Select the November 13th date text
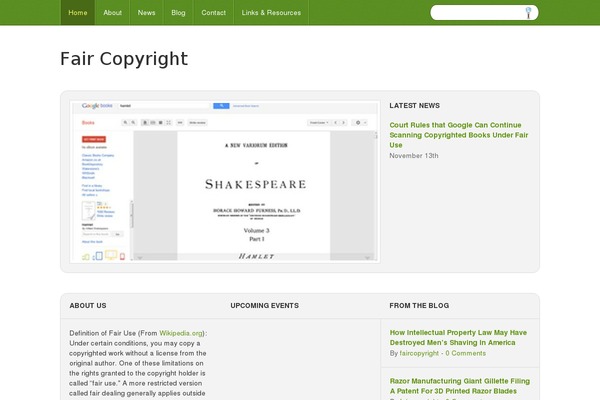This screenshot has width=600, height=400. point(414,156)
